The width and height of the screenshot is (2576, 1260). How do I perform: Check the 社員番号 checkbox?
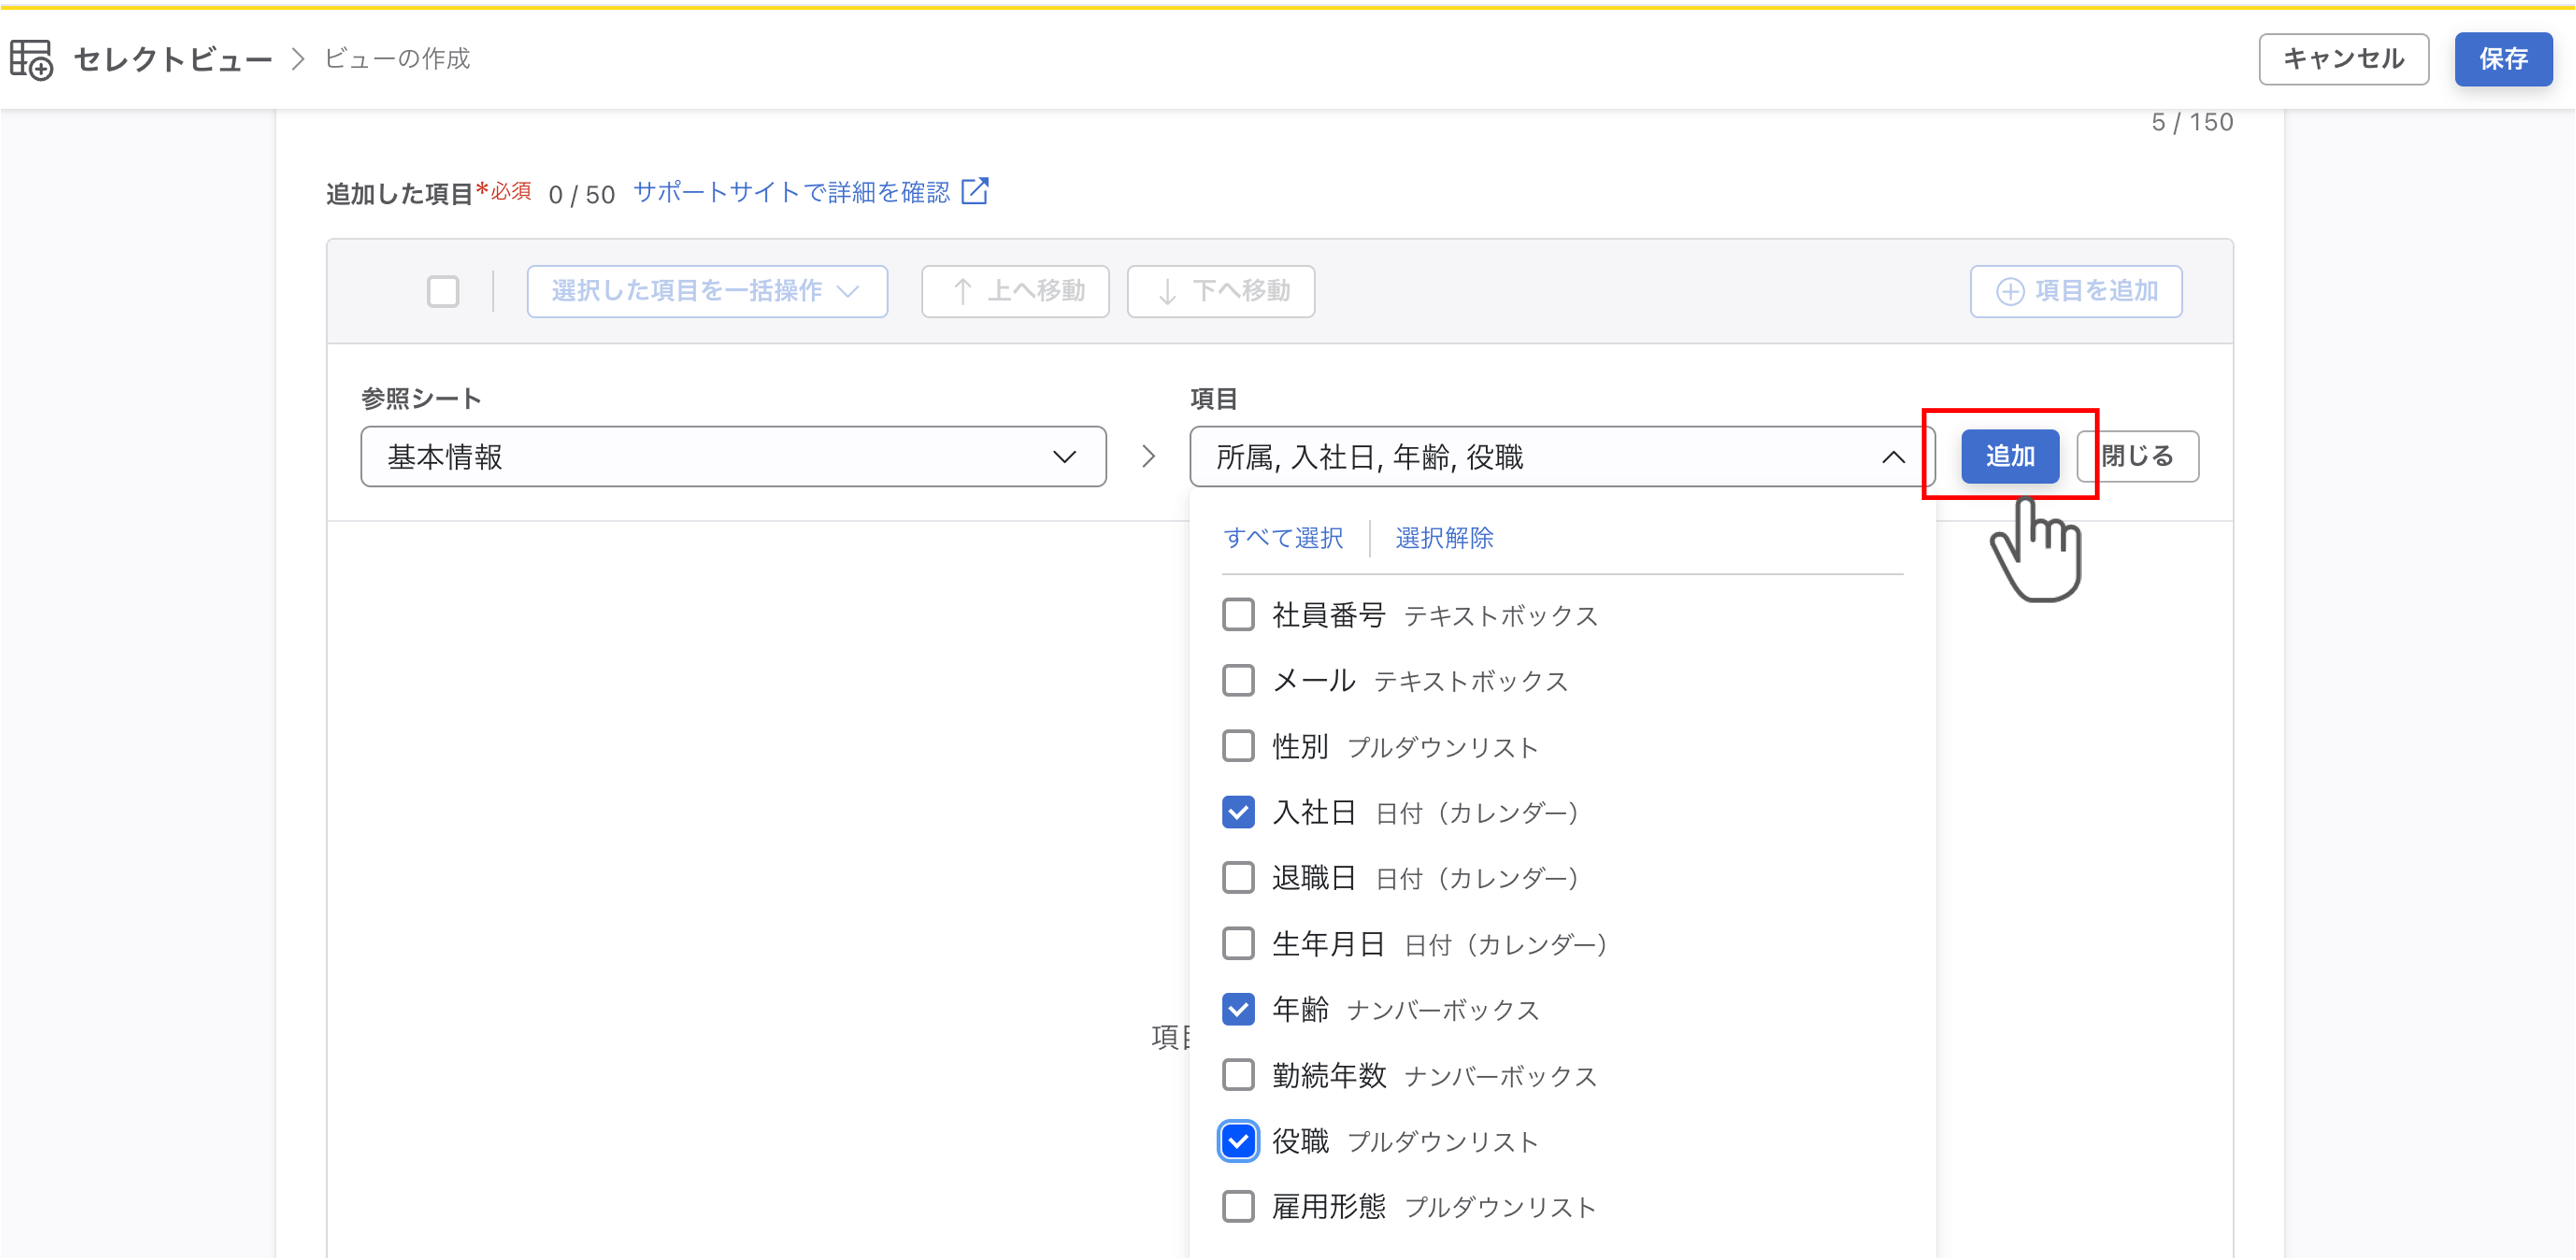pos(1238,615)
